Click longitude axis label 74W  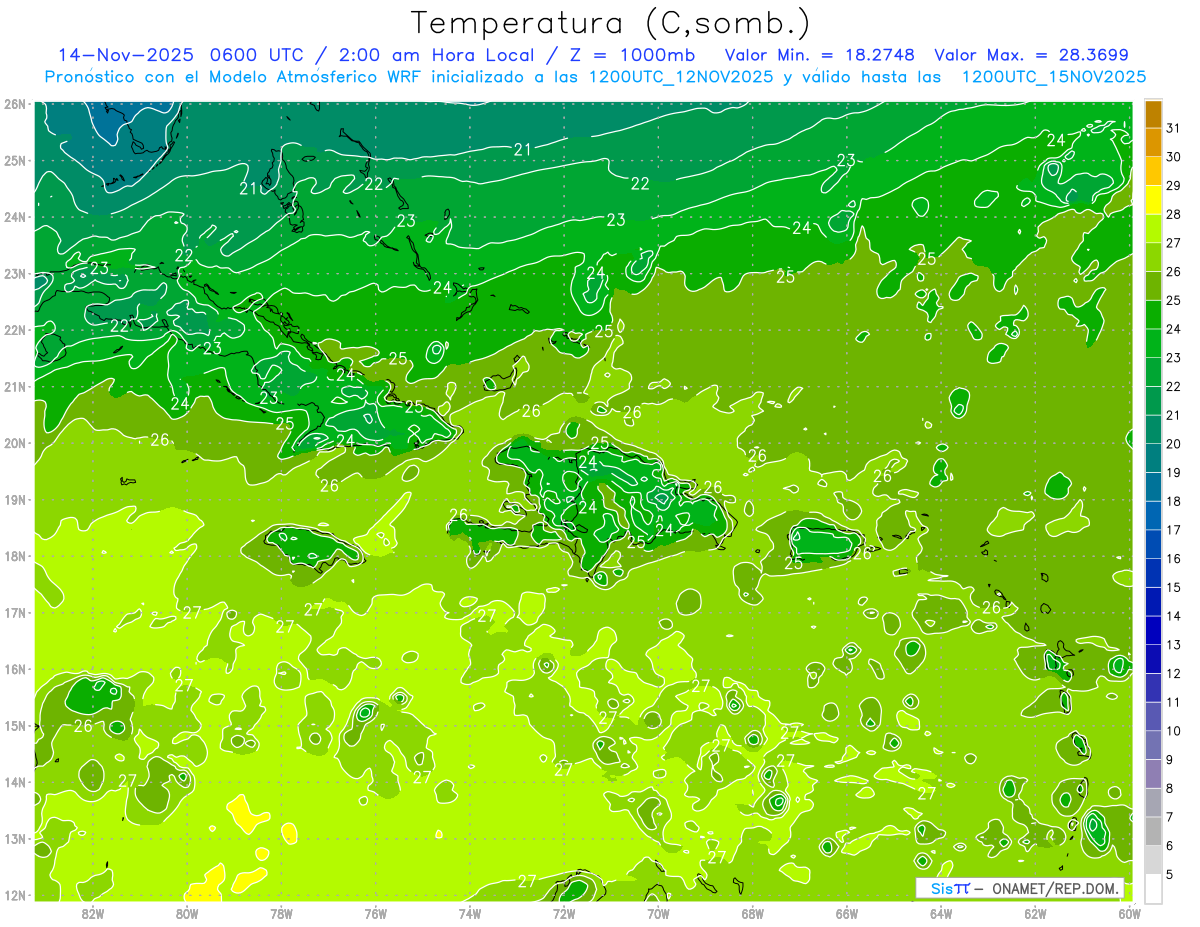pos(470,914)
